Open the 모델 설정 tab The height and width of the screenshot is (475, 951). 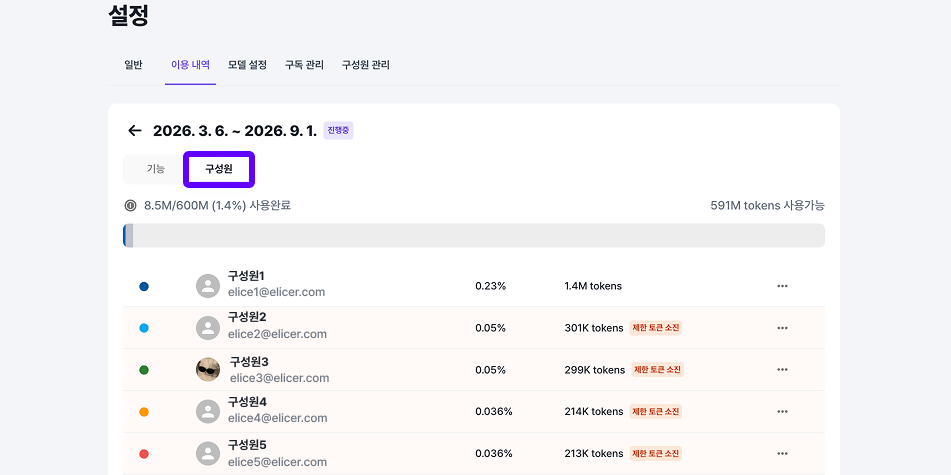pyautogui.click(x=247, y=65)
